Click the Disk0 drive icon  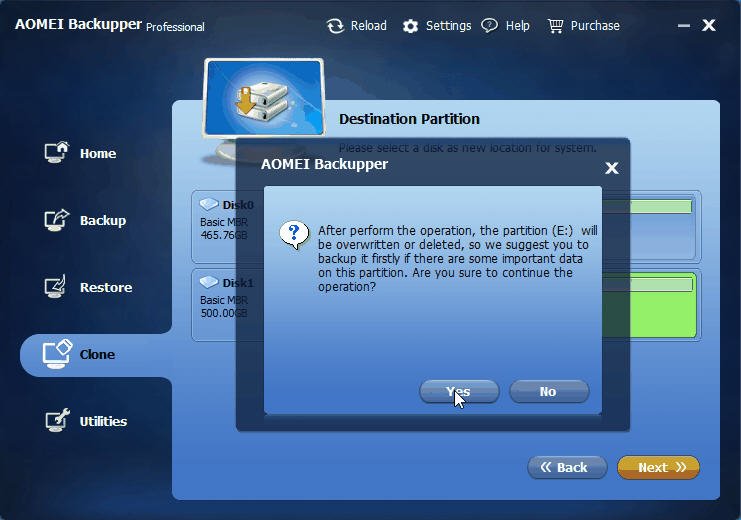coord(209,204)
